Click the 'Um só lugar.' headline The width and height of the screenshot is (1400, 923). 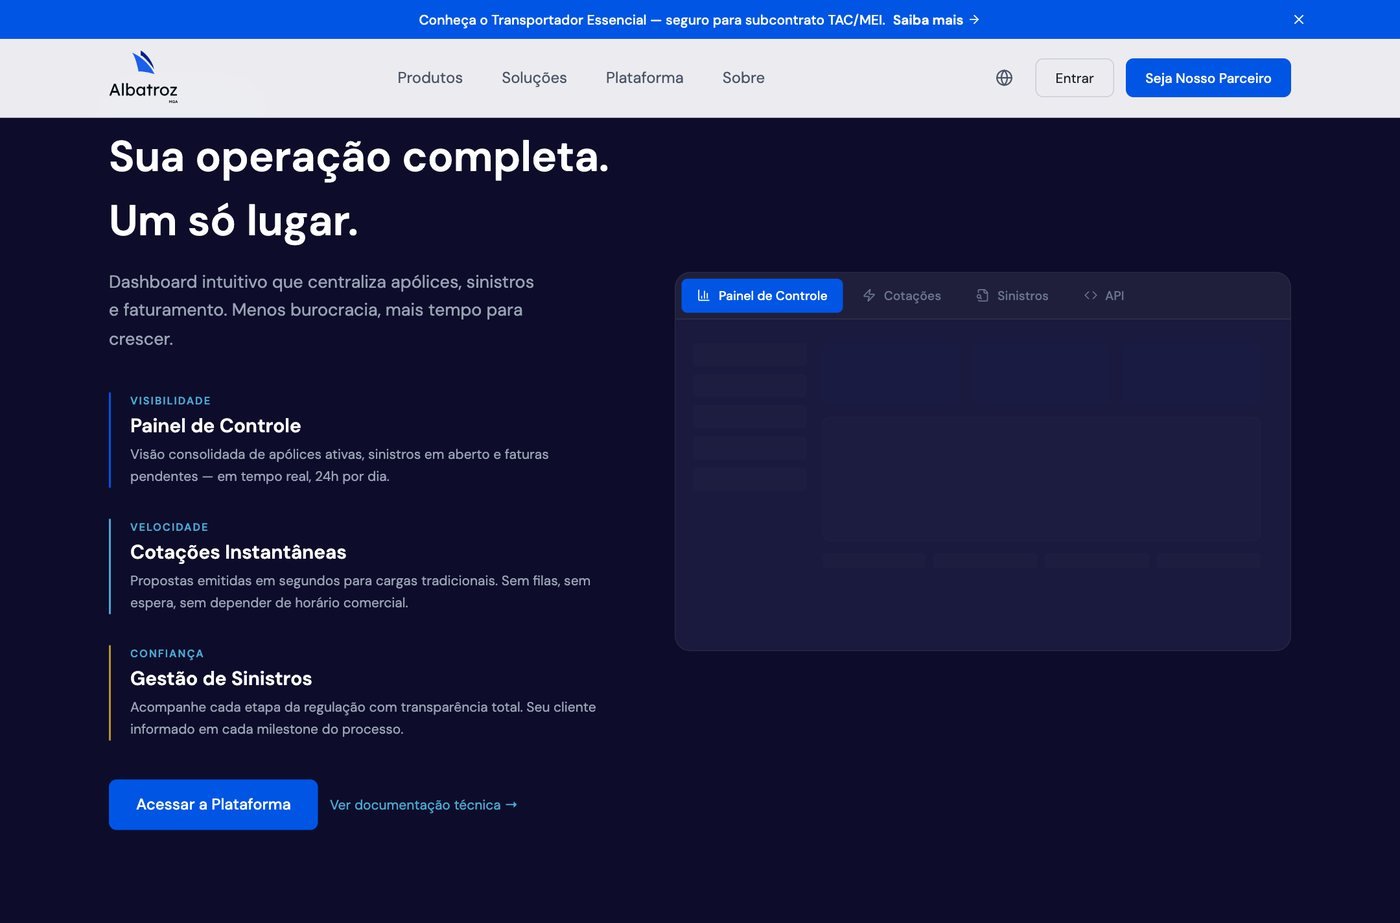coord(234,221)
